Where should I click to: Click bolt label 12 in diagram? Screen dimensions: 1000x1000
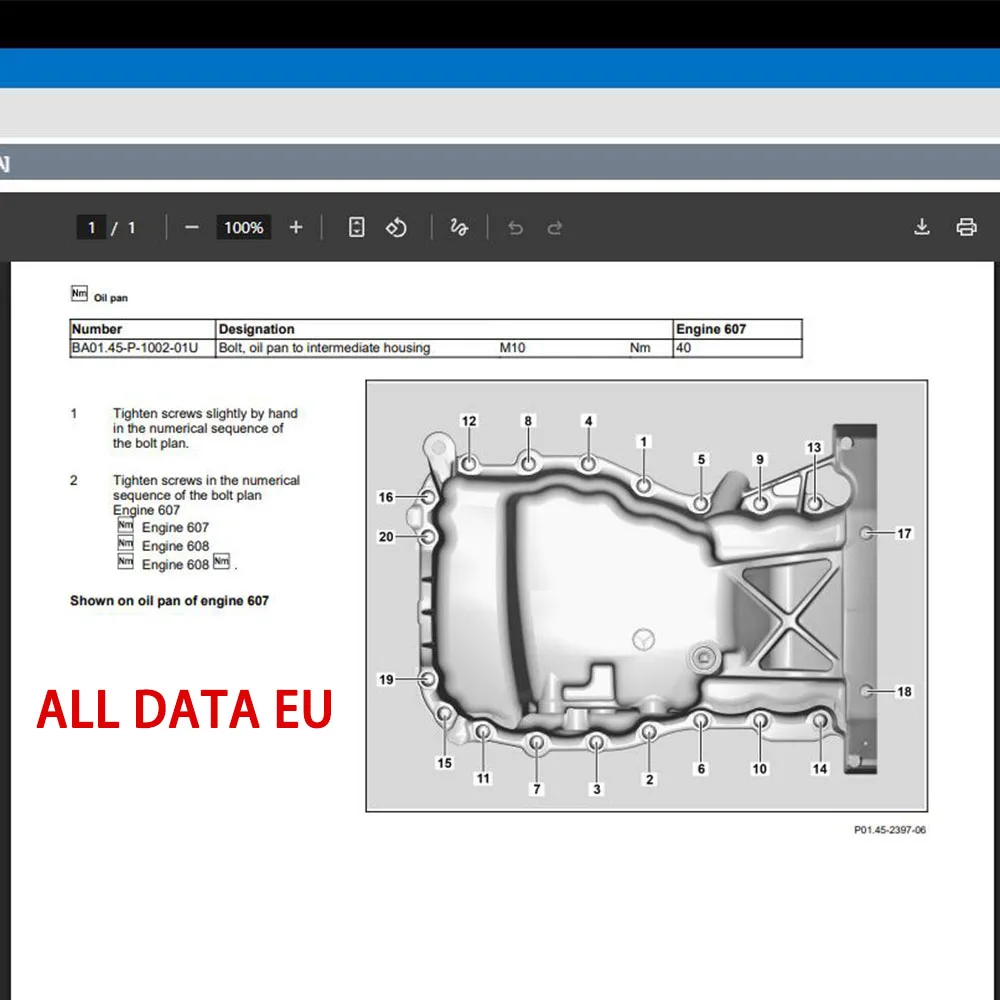[469, 422]
